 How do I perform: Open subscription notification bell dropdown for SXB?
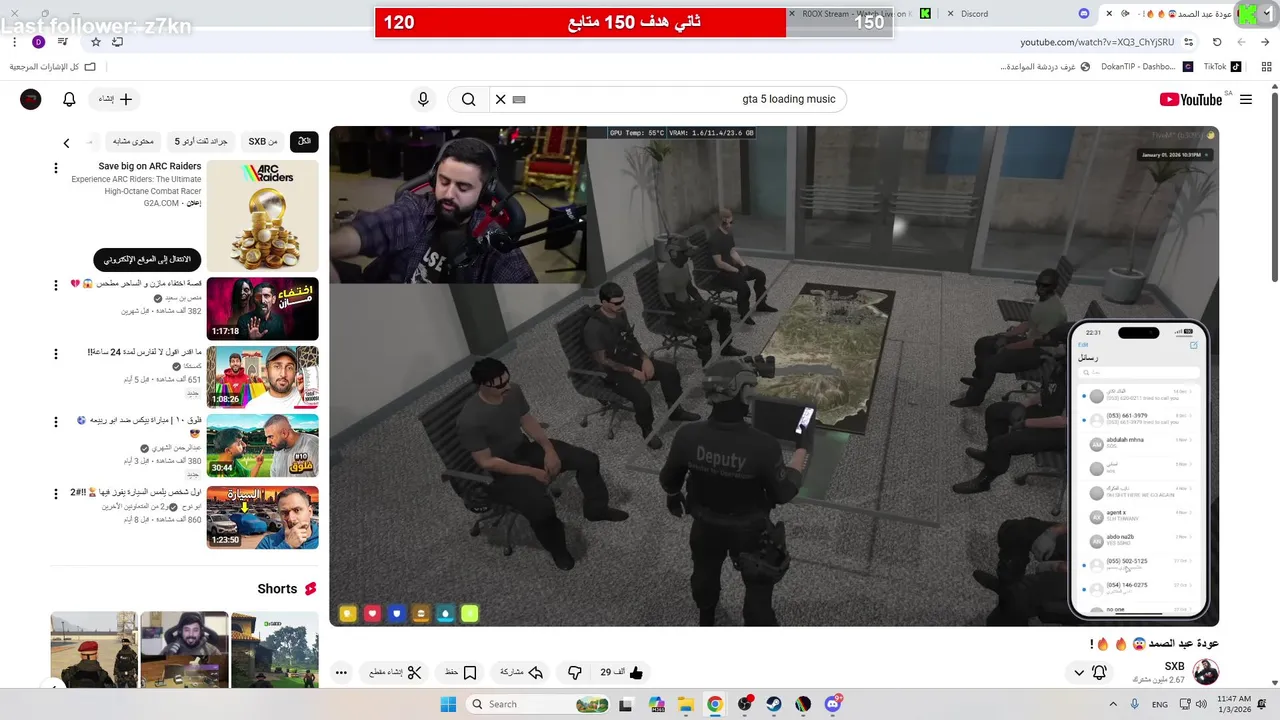tap(1090, 673)
